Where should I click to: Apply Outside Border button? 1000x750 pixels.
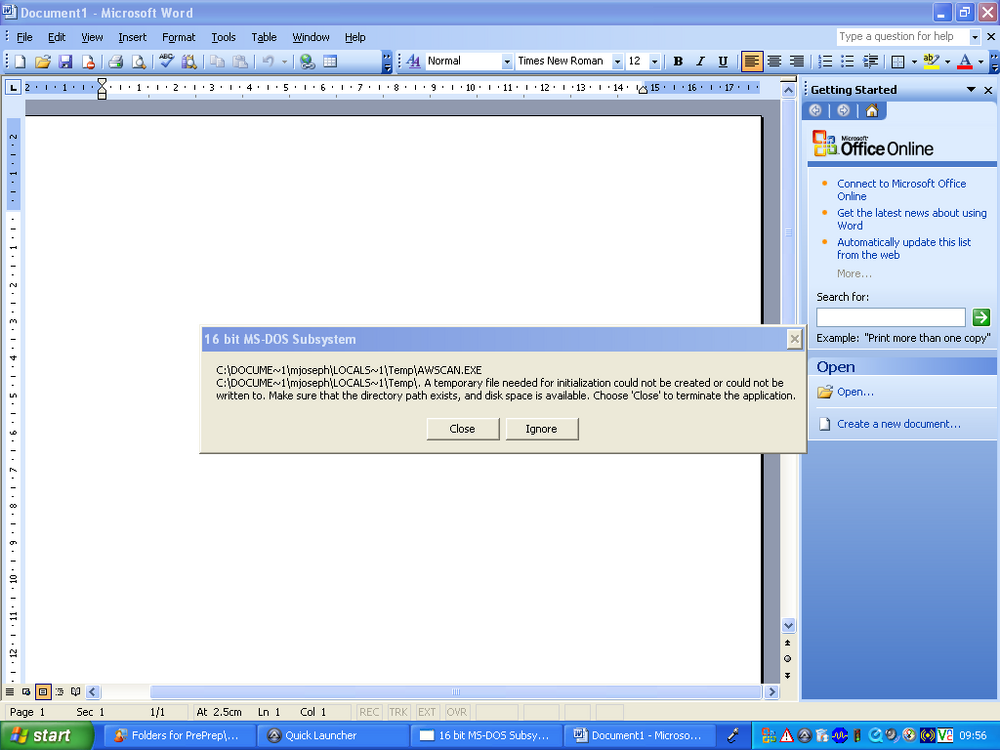898,61
